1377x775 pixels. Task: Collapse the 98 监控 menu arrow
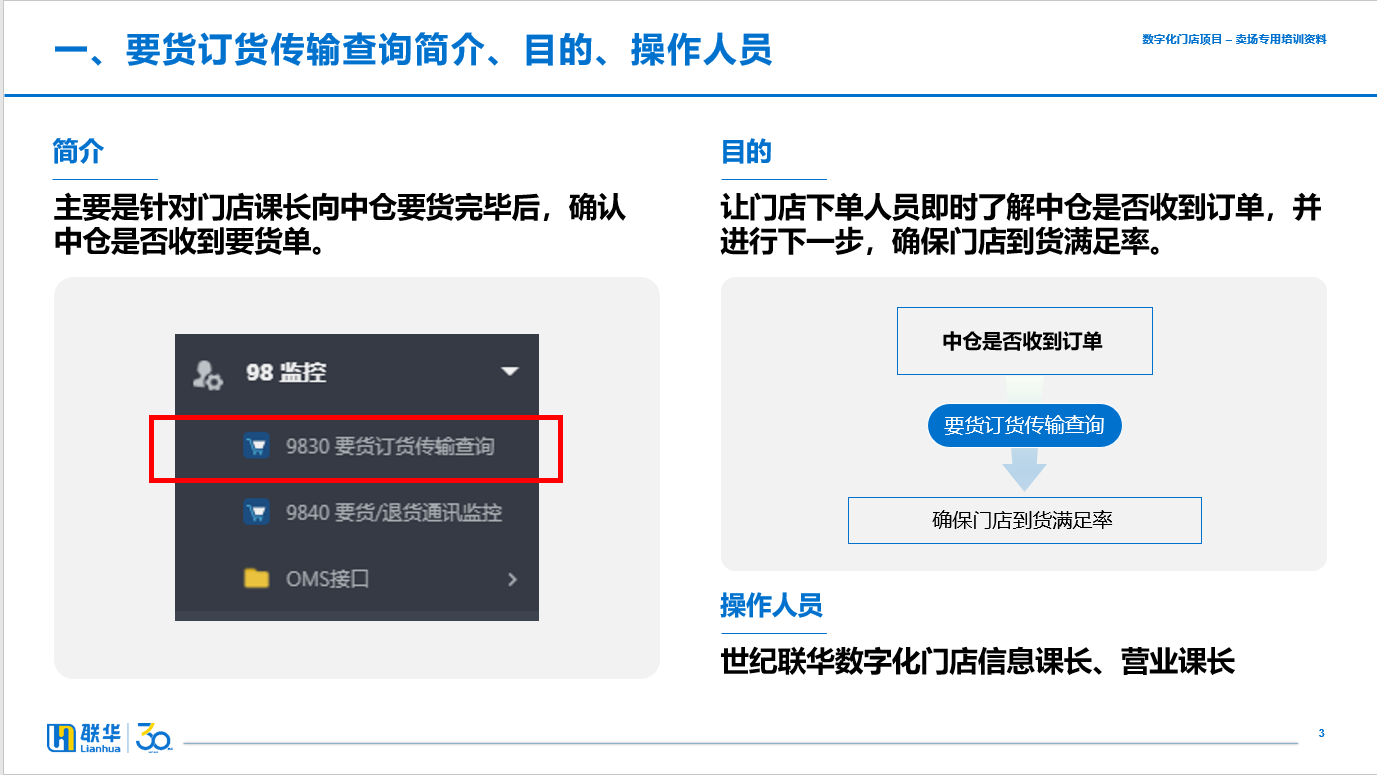(x=510, y=371)
